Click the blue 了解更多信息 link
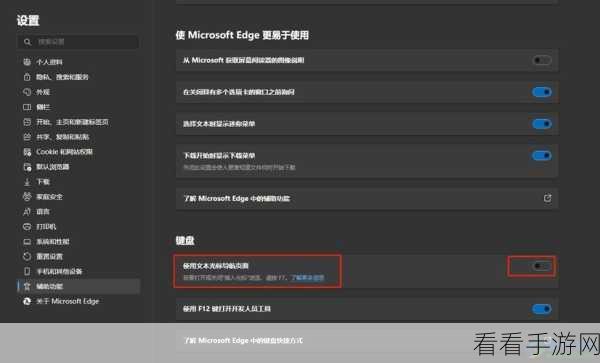The height and width of the screenshot is (363, 600). coord(308,278)
